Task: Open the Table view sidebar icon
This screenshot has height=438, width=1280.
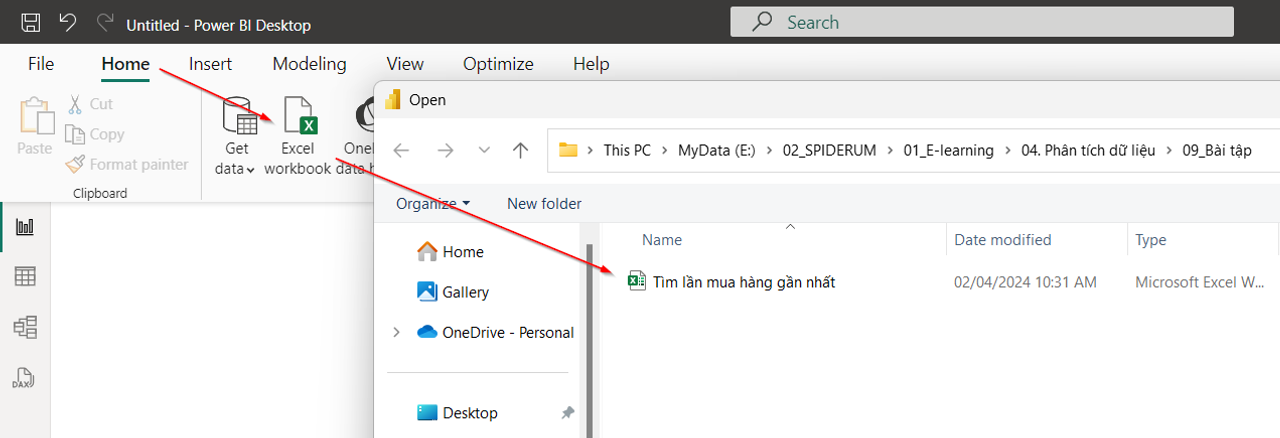Action: pyautogui.click(x=24, y=277)
